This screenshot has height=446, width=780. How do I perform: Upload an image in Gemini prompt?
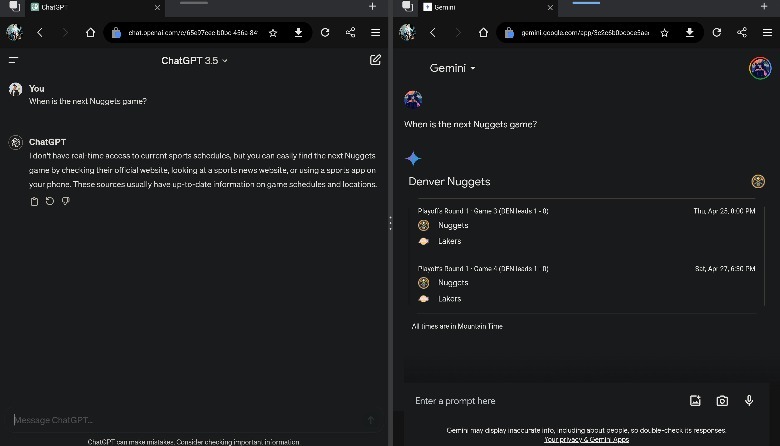pos(695,401)
